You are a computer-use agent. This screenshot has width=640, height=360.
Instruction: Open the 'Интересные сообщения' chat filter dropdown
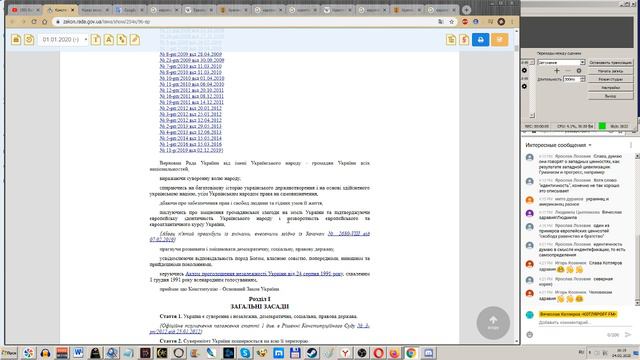click(558, 145)
